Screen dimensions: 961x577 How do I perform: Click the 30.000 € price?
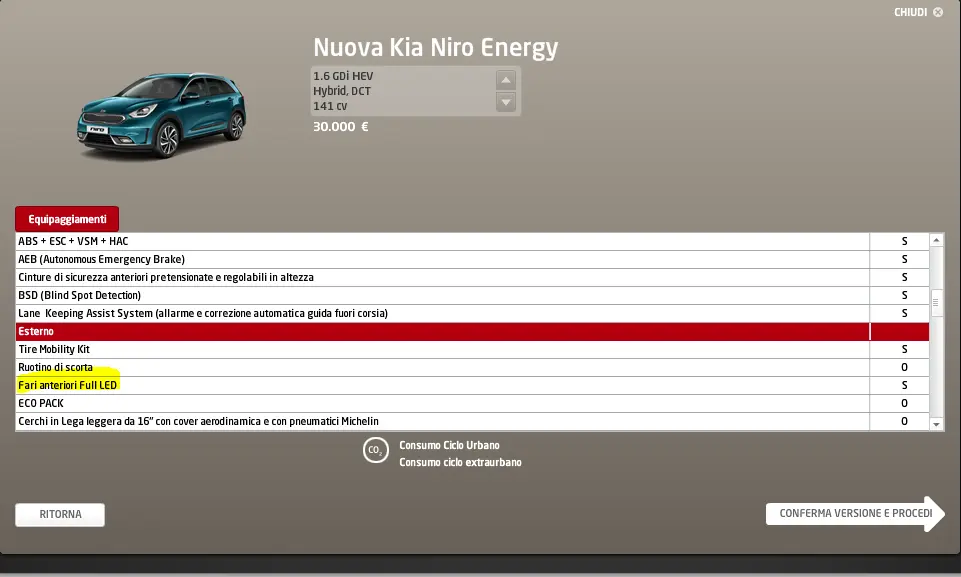(341, 127)
